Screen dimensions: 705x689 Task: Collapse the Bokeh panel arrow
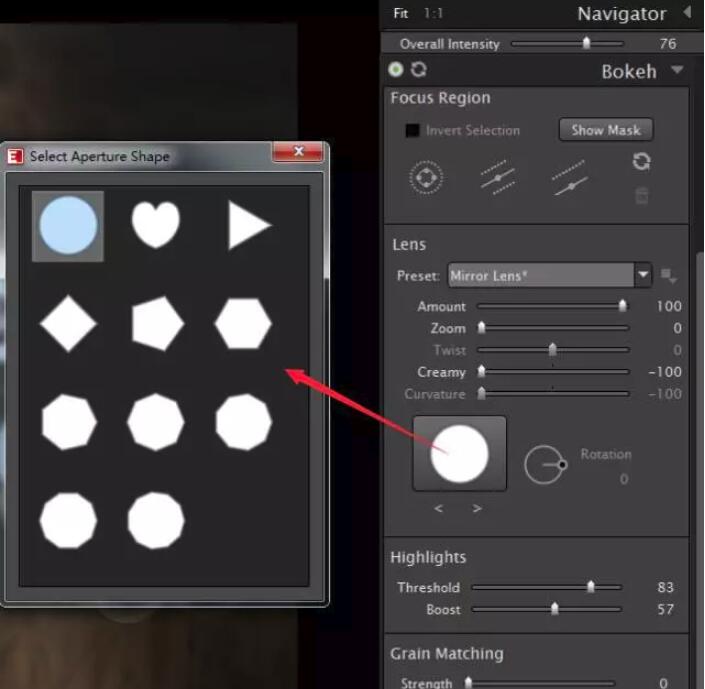coord(677,70)
